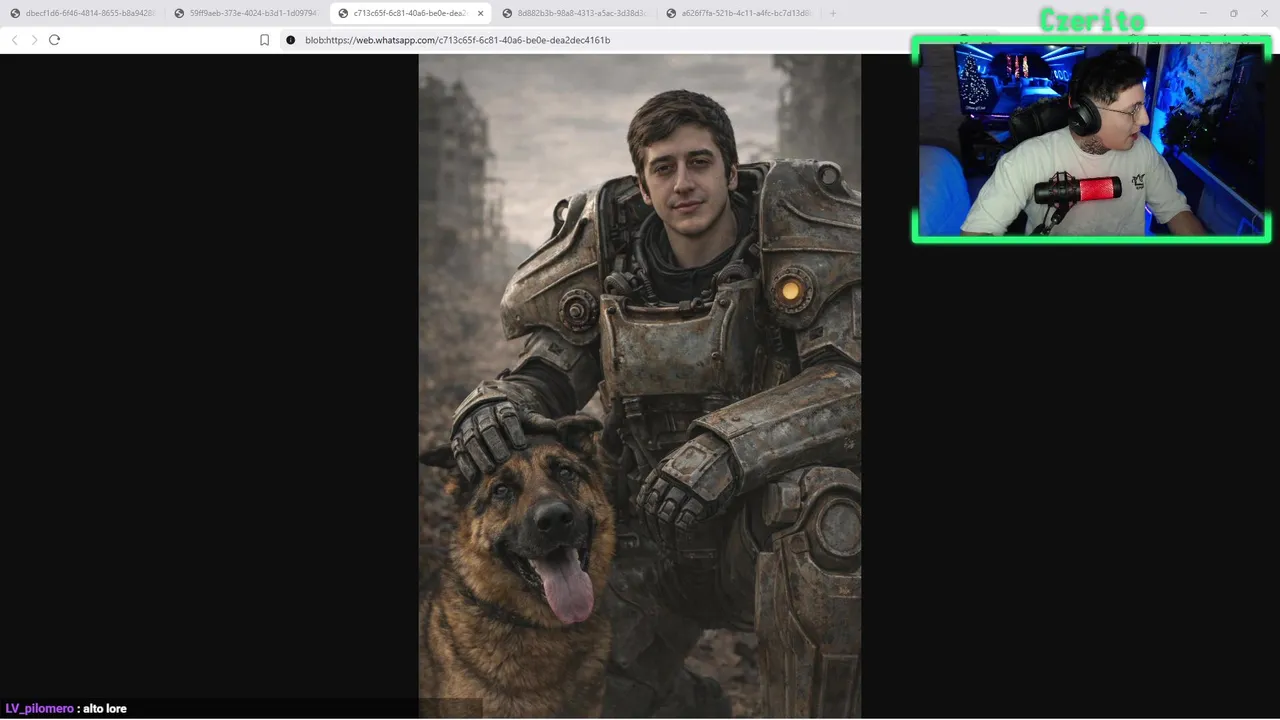Go back to the previous page
This screenshot has width=1280, height=720.
point(14,40)
